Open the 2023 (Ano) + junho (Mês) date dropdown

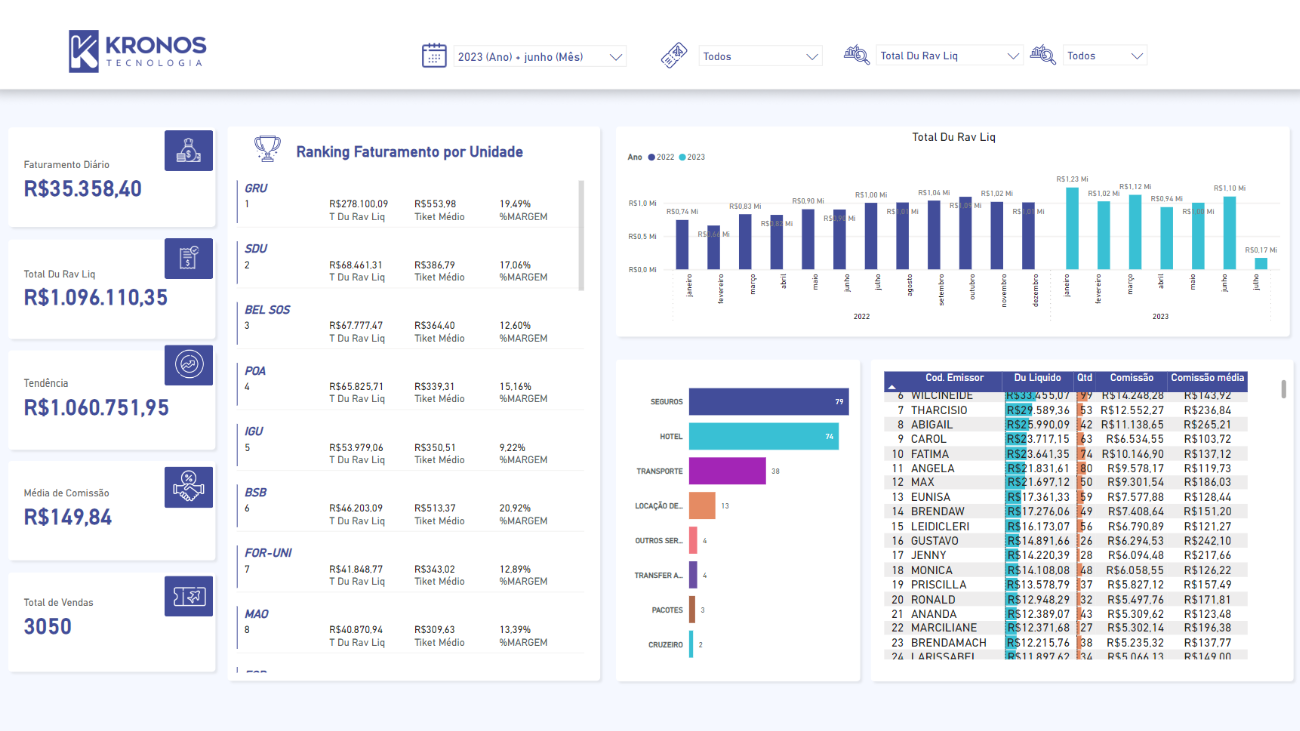click(540, 57)
